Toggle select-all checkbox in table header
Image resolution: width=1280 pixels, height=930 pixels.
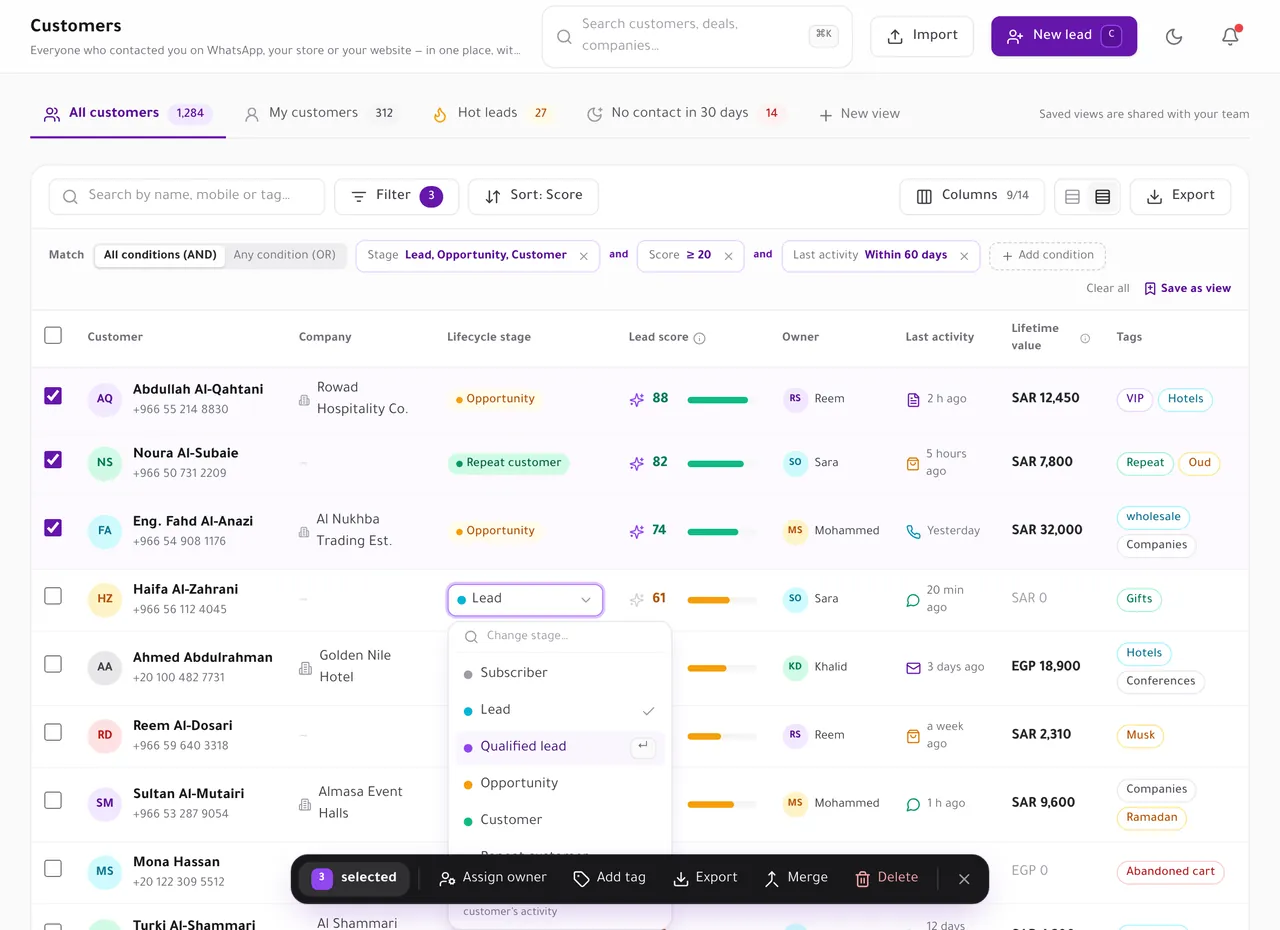[53, 335]
